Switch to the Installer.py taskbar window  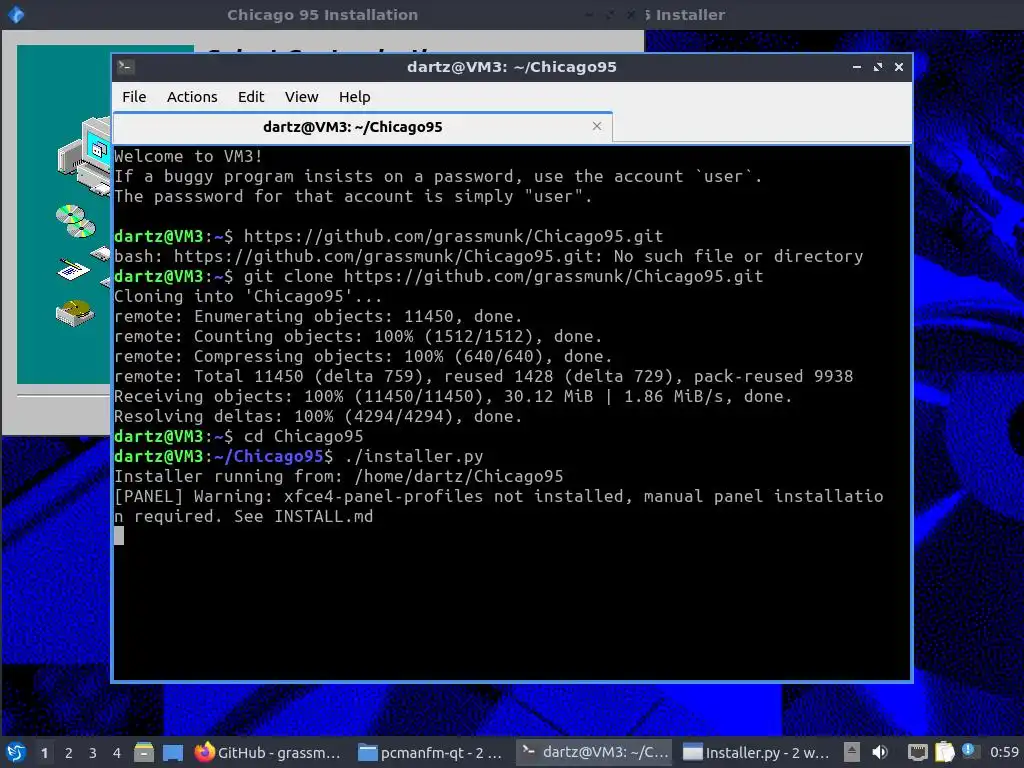[756, 752]
